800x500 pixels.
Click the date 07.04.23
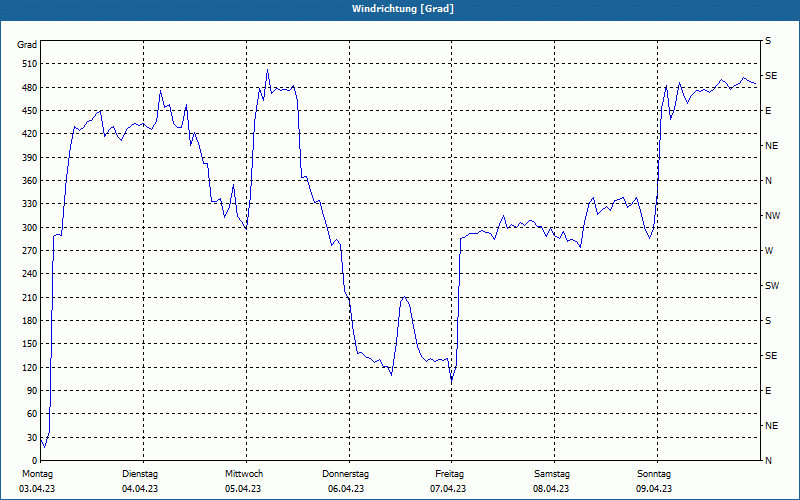tap(448, 489)
